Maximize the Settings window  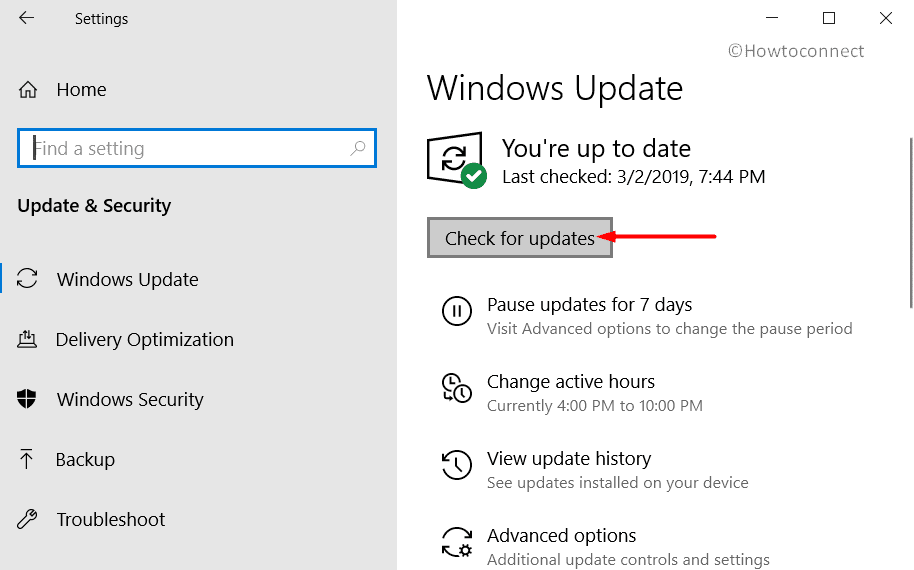click(x=828, y=18)
